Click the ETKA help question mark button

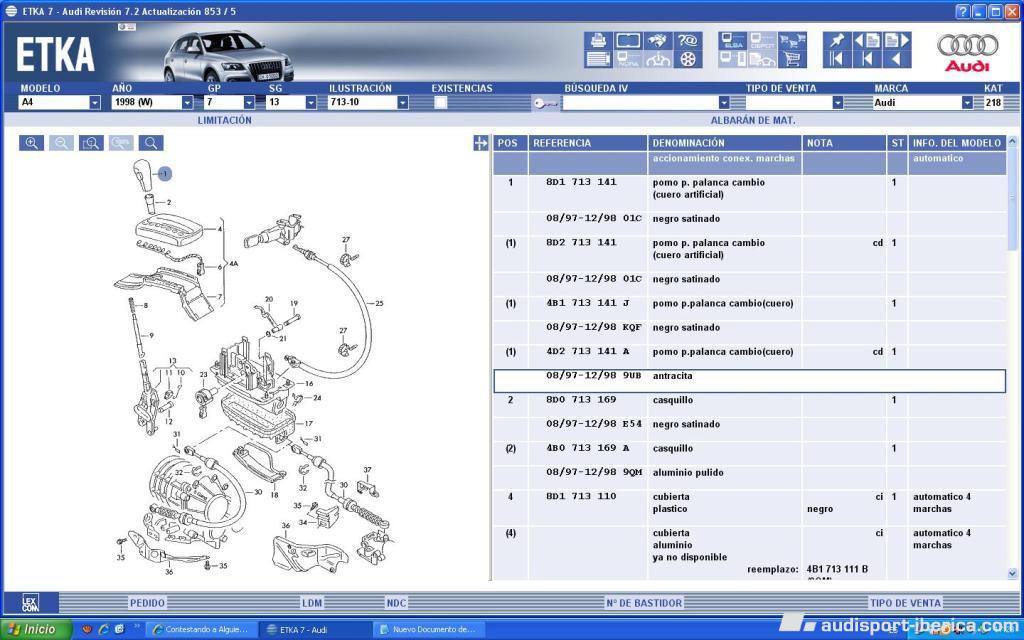point(963,11)
